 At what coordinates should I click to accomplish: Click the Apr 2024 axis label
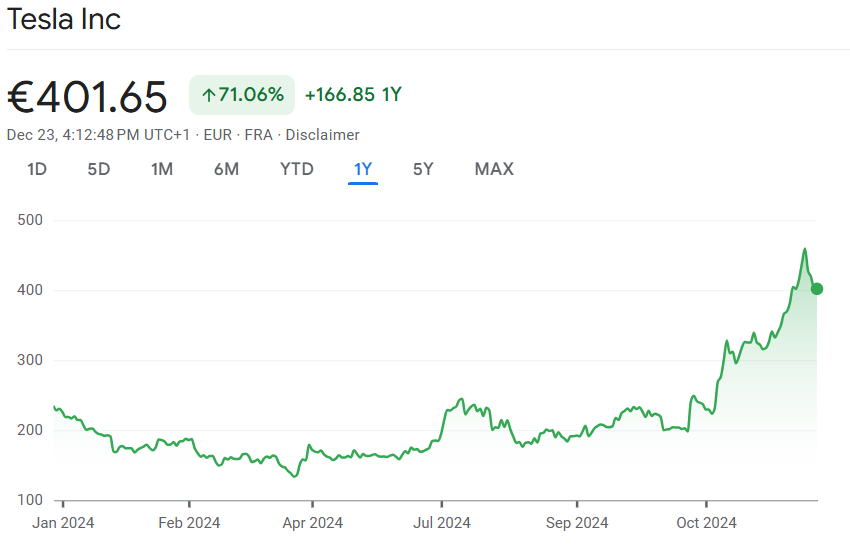[313, 523]
